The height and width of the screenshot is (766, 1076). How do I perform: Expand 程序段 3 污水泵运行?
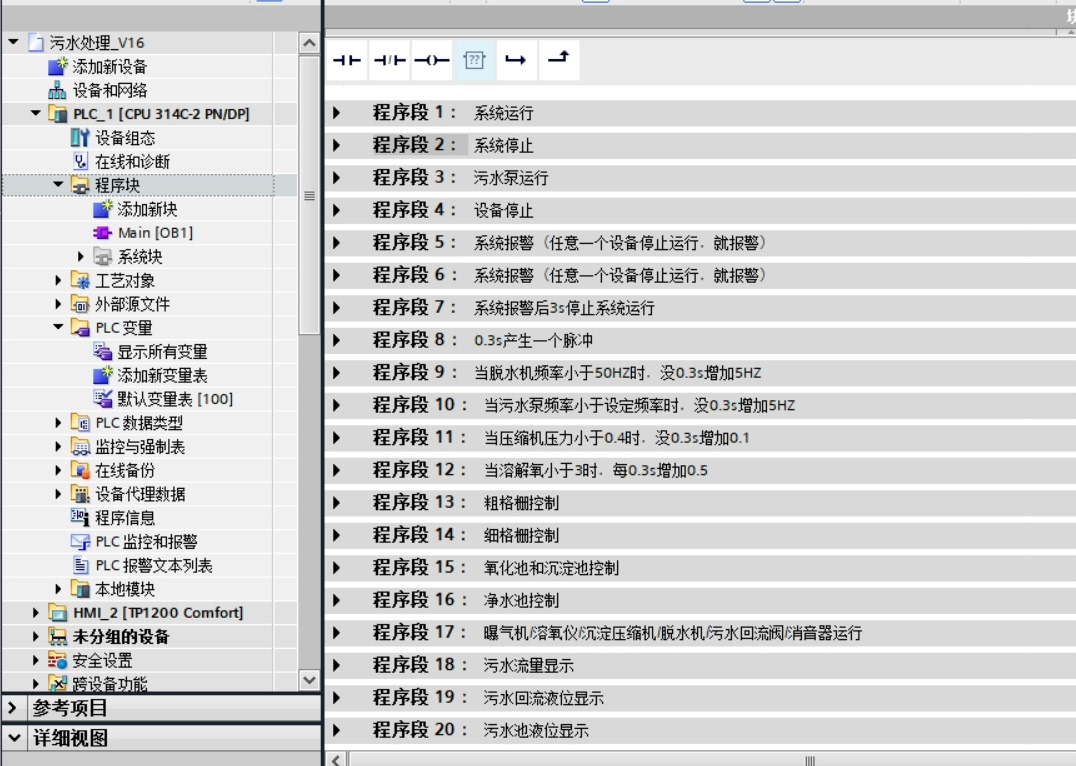(x=336, y=178)
